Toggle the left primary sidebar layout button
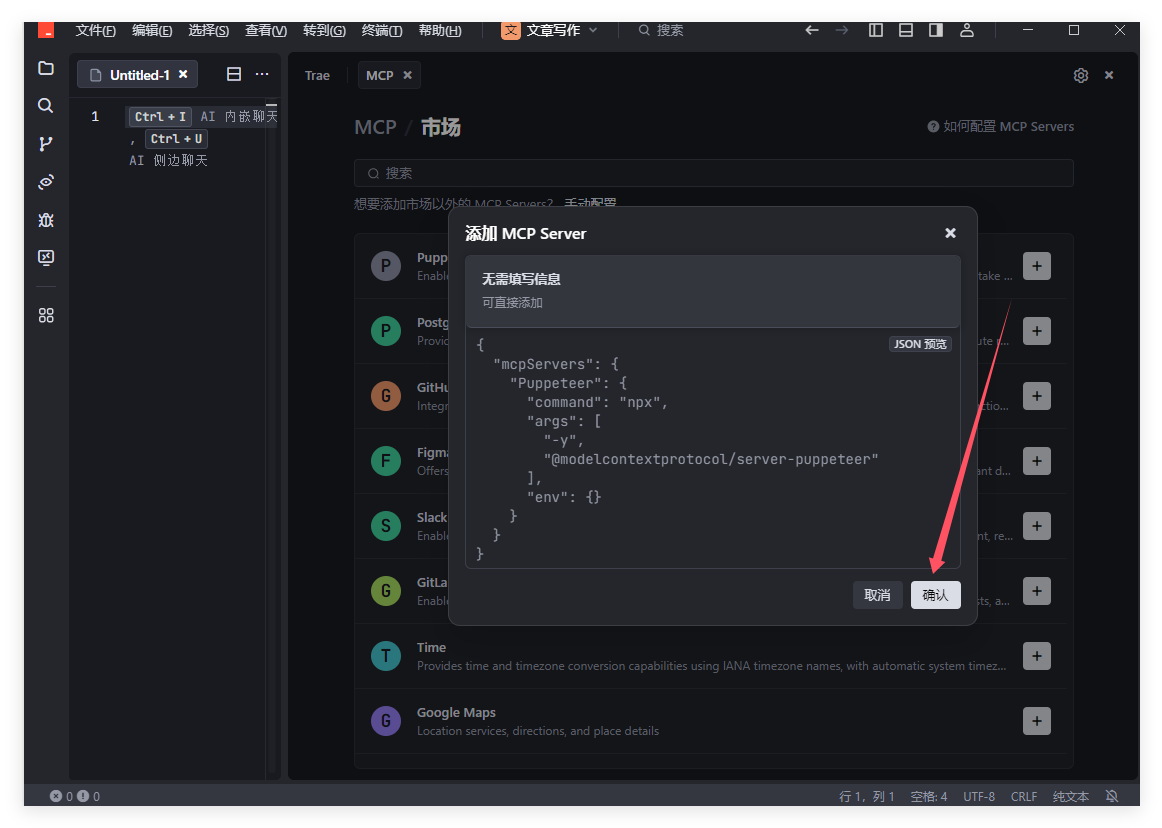1162x828 pixels. pos(876,30)
